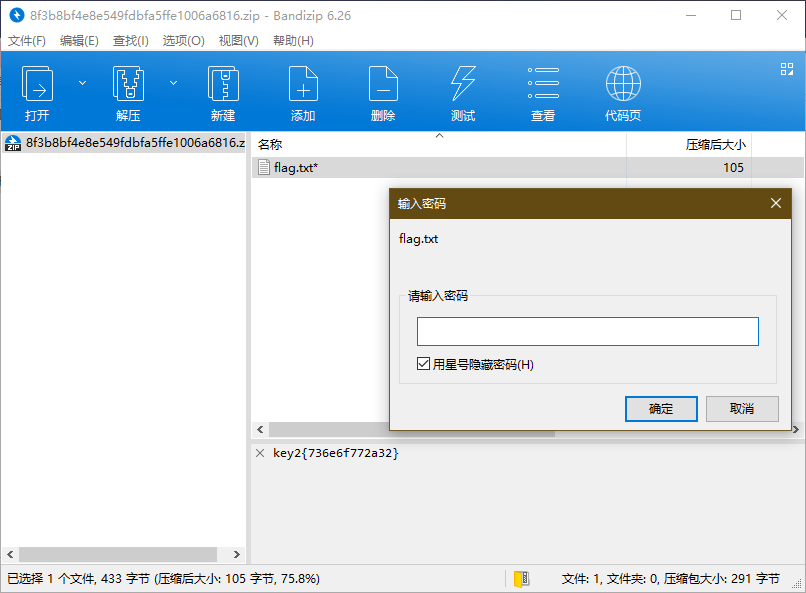This screenshot has height=593, width=806.
Task: Expand the dropdown arrow next to 打开
Action: pos(82,83)
